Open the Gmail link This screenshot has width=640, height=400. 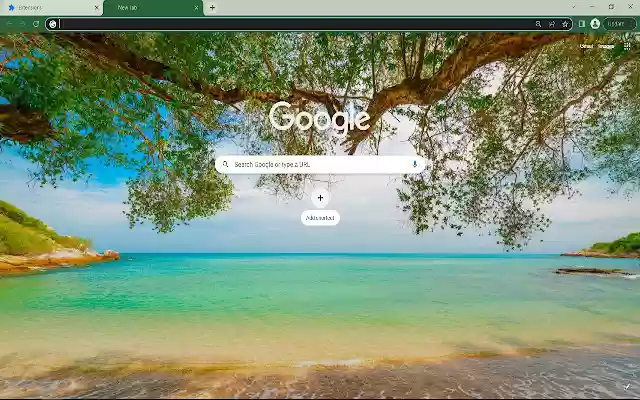coord(587,46)
